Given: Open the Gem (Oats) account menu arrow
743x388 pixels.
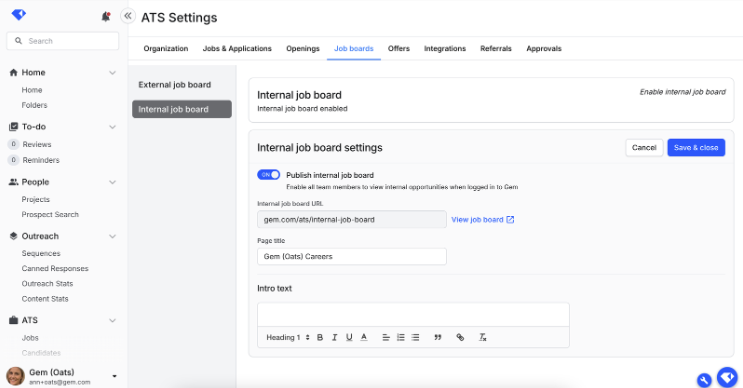Looking at the screenshot, I should click(x=114, y=376).
